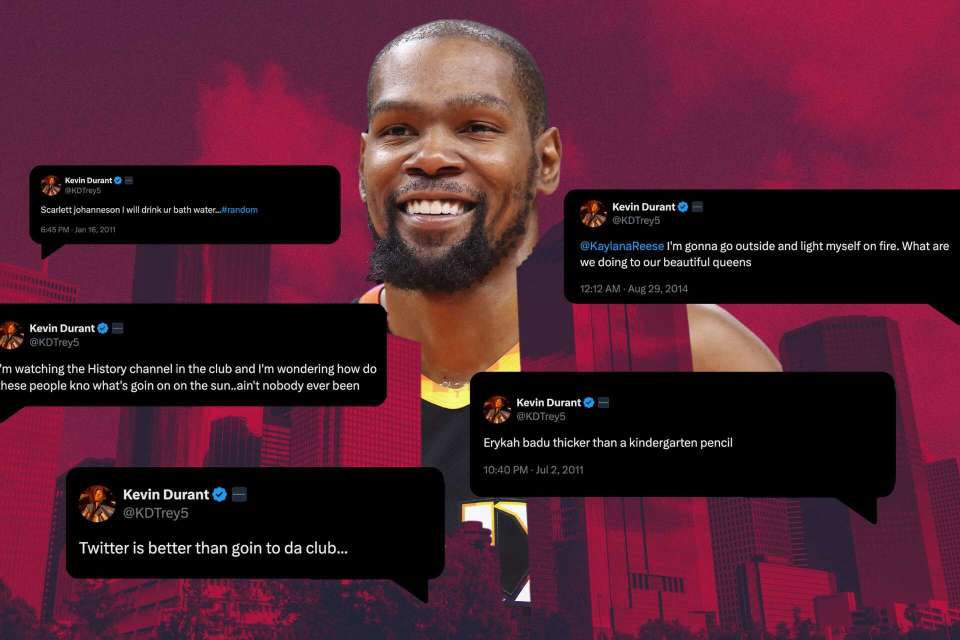Viewport: 960px width, 640px height.
Task: Open the @KDTrey5 handle on the da club tweet
Action: [156, 513]
